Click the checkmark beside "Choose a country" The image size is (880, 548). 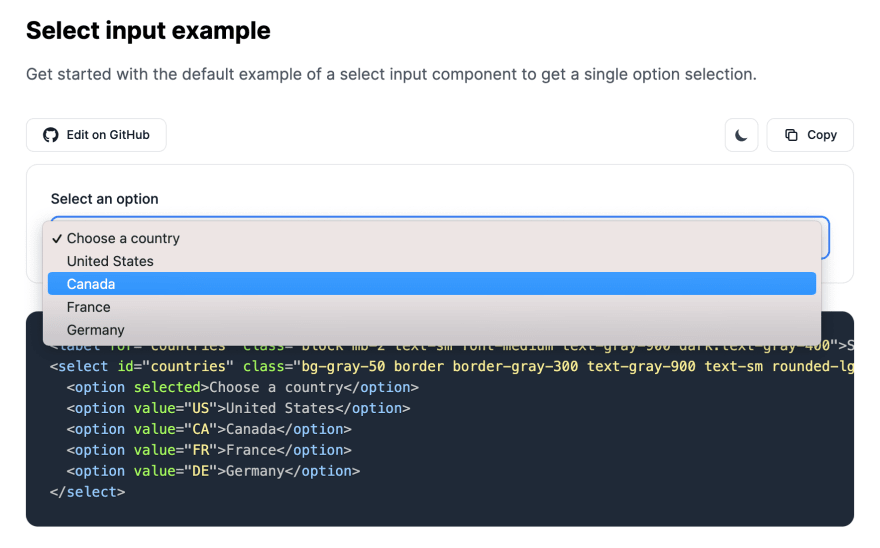click(58, 238)
